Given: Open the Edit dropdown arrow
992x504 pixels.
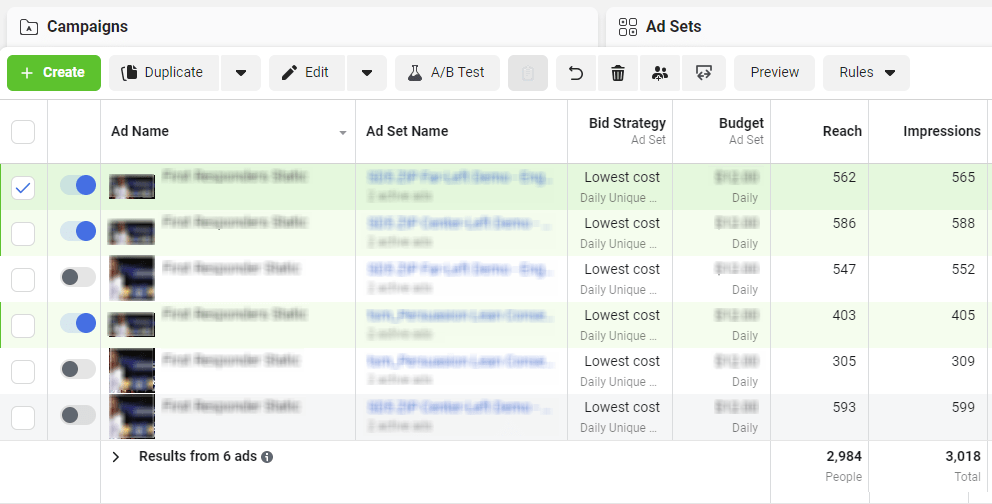Looking at the screenshot, I should tap(367, 73).
